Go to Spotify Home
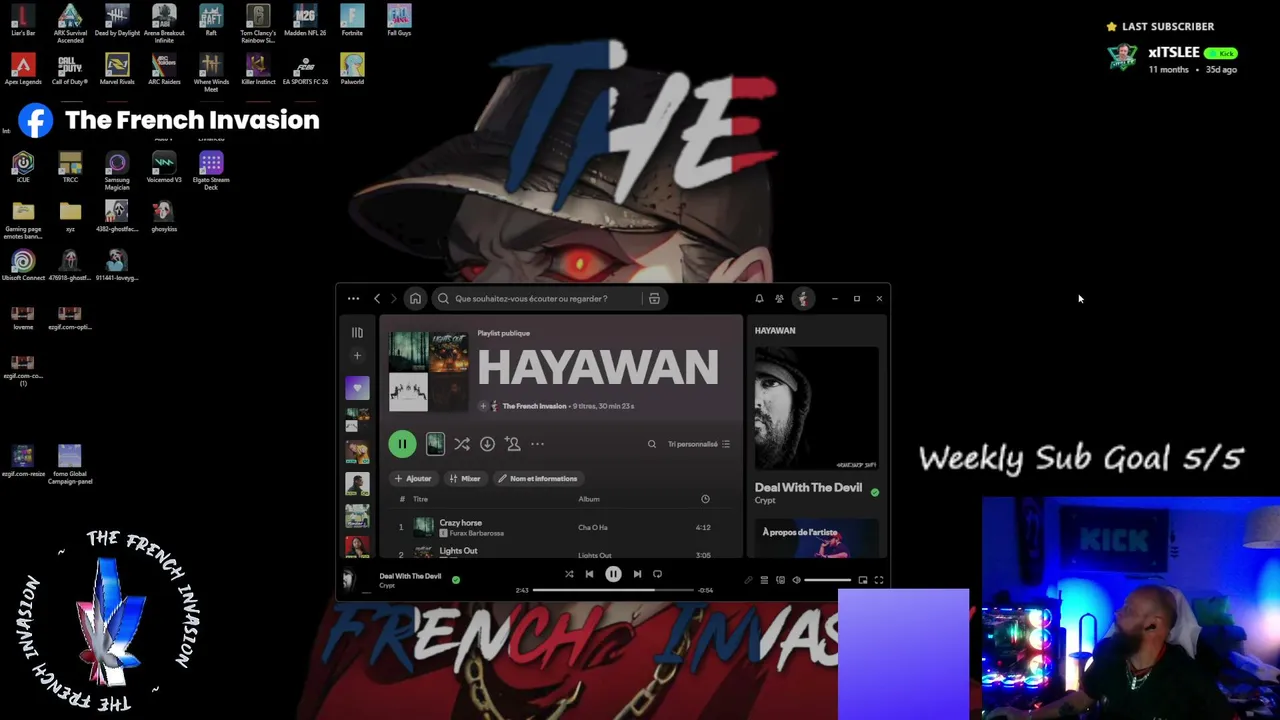Viewport: 1280px width, 720px height. point(415,298)
